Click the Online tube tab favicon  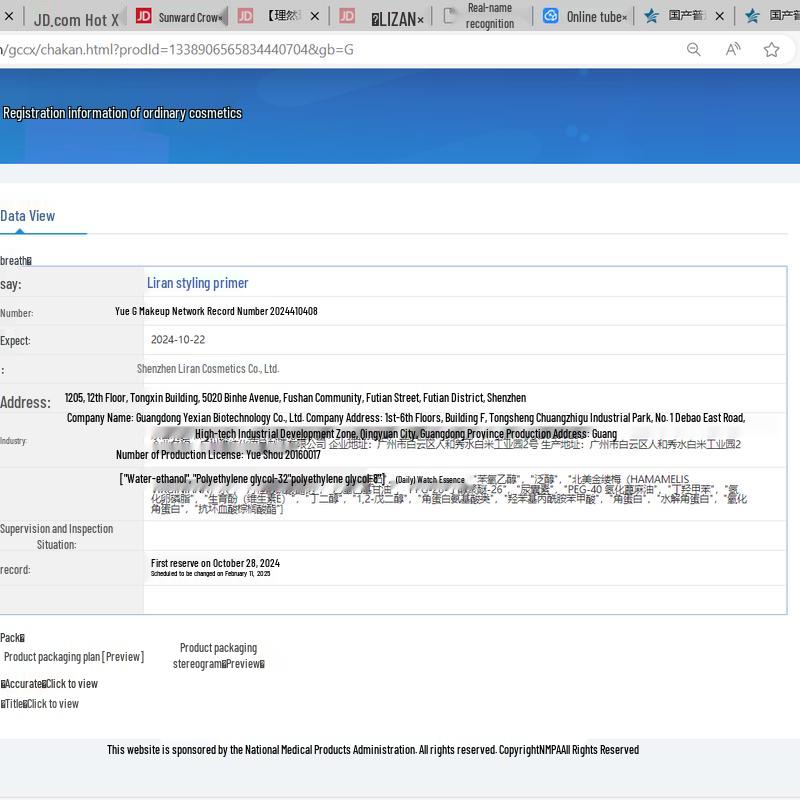pyautogui.click(x=551, y=16)
